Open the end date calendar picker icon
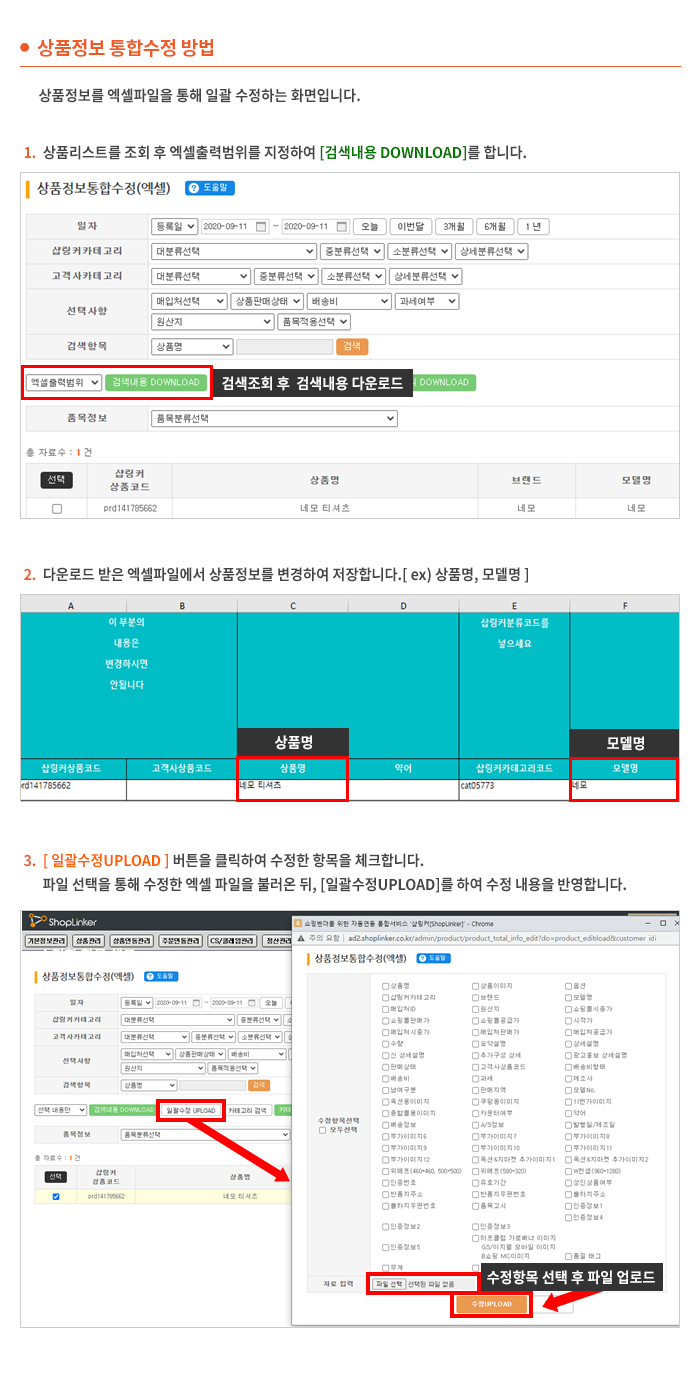 coord(342,226)
